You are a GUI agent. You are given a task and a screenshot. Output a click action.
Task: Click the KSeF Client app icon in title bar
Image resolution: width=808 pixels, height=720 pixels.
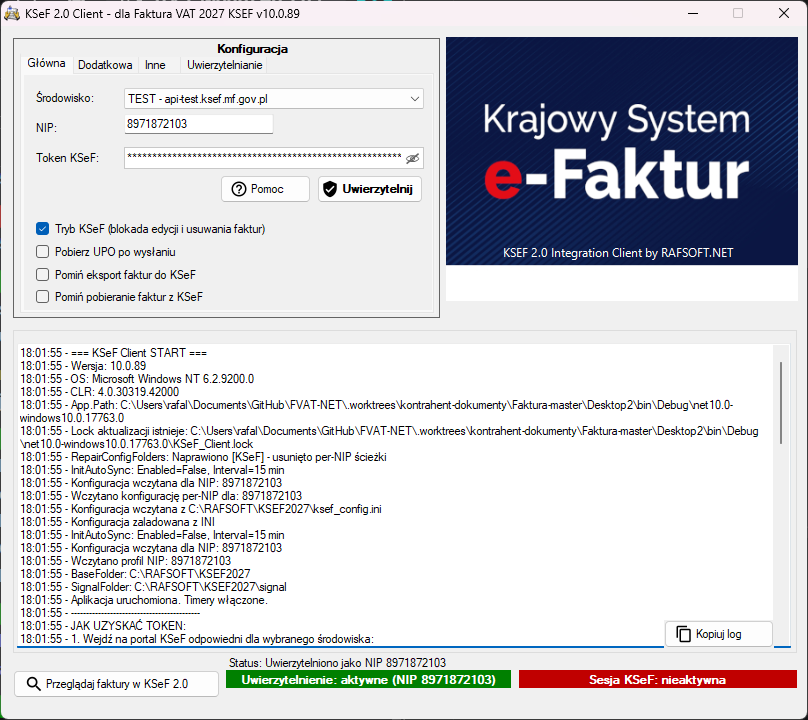(x=11, y=13)
